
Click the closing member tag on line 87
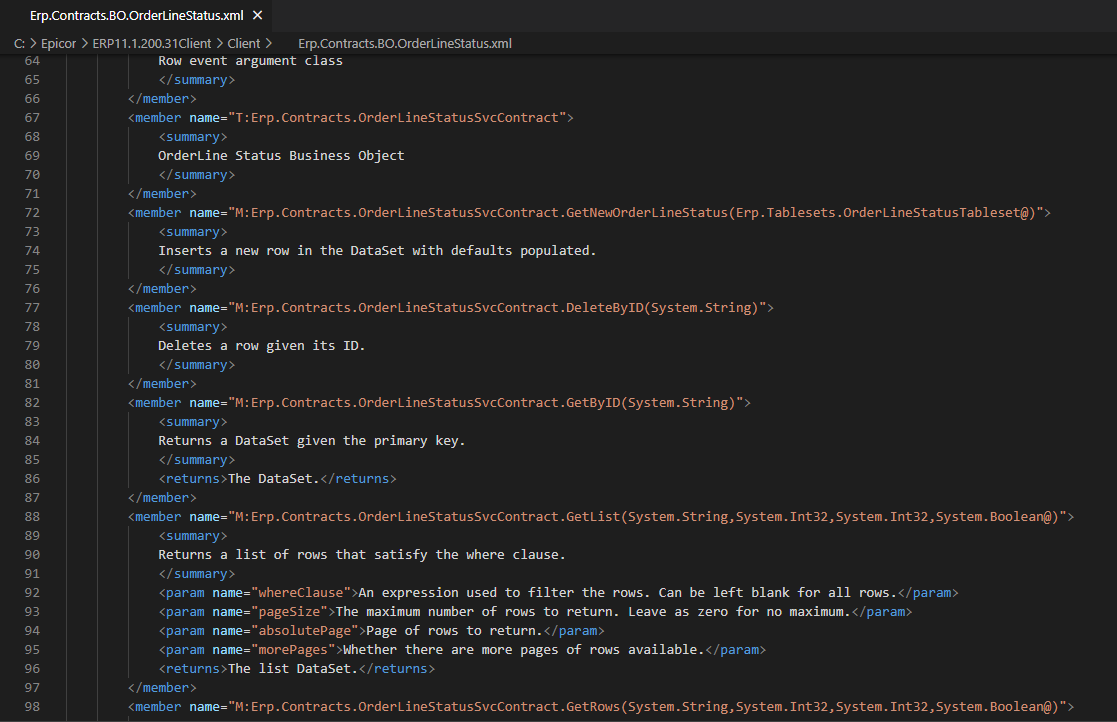(x=162, y=497)
